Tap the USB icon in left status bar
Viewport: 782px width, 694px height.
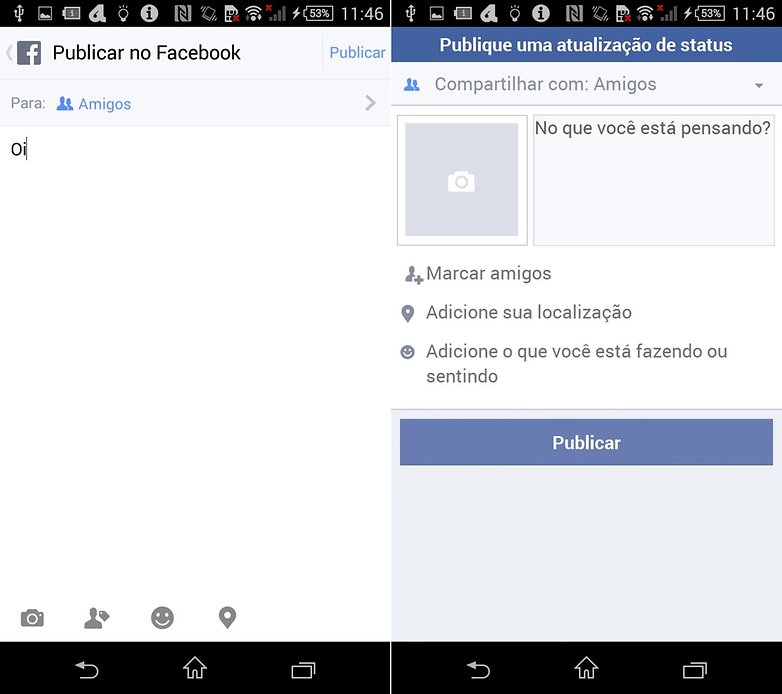point(19,13)
